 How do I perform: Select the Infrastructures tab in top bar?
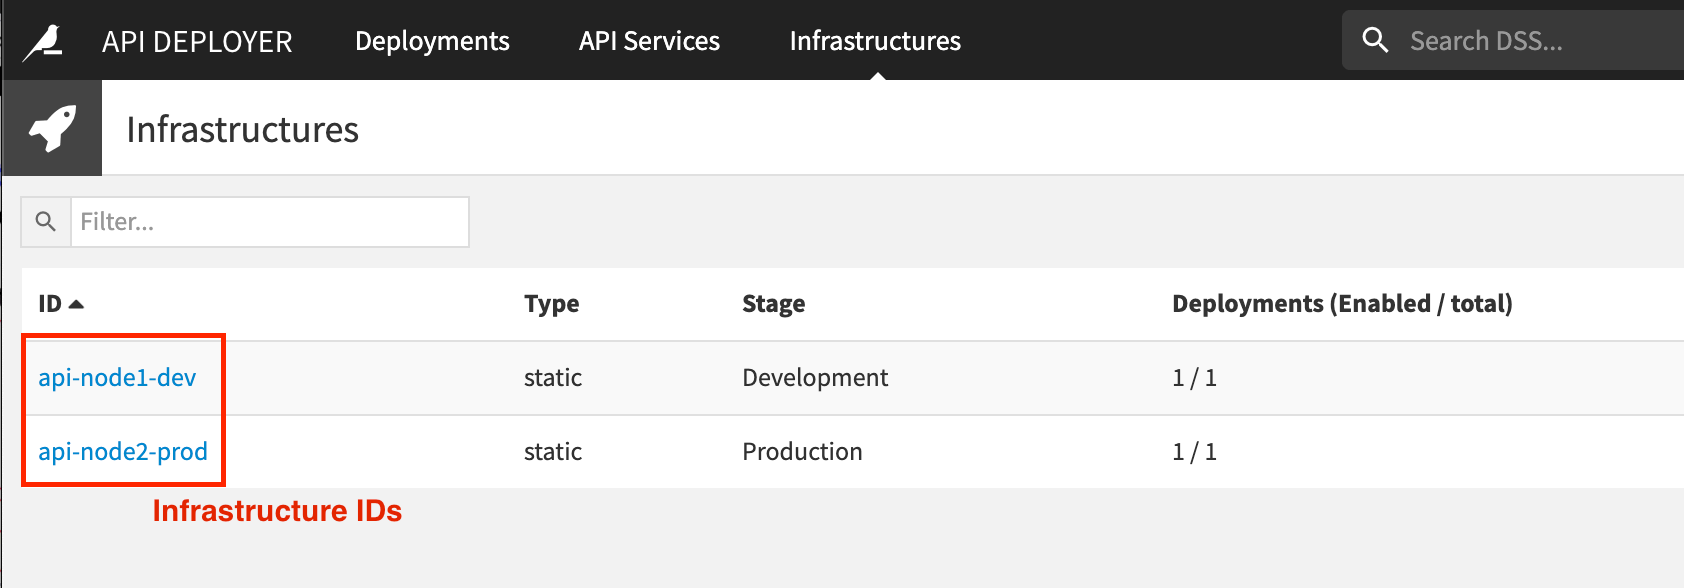[x=875, y=42]
